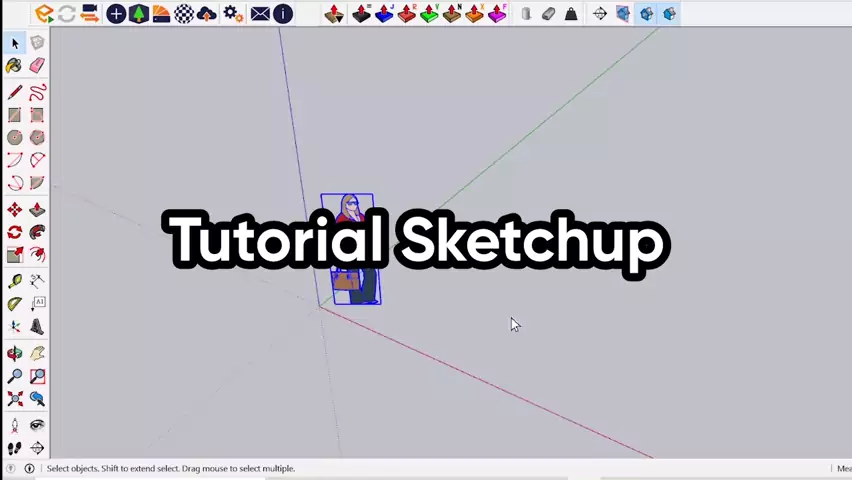Screen dimensions: 852x480
Task: Select the Follow Me tool
Action: [37, 232]
